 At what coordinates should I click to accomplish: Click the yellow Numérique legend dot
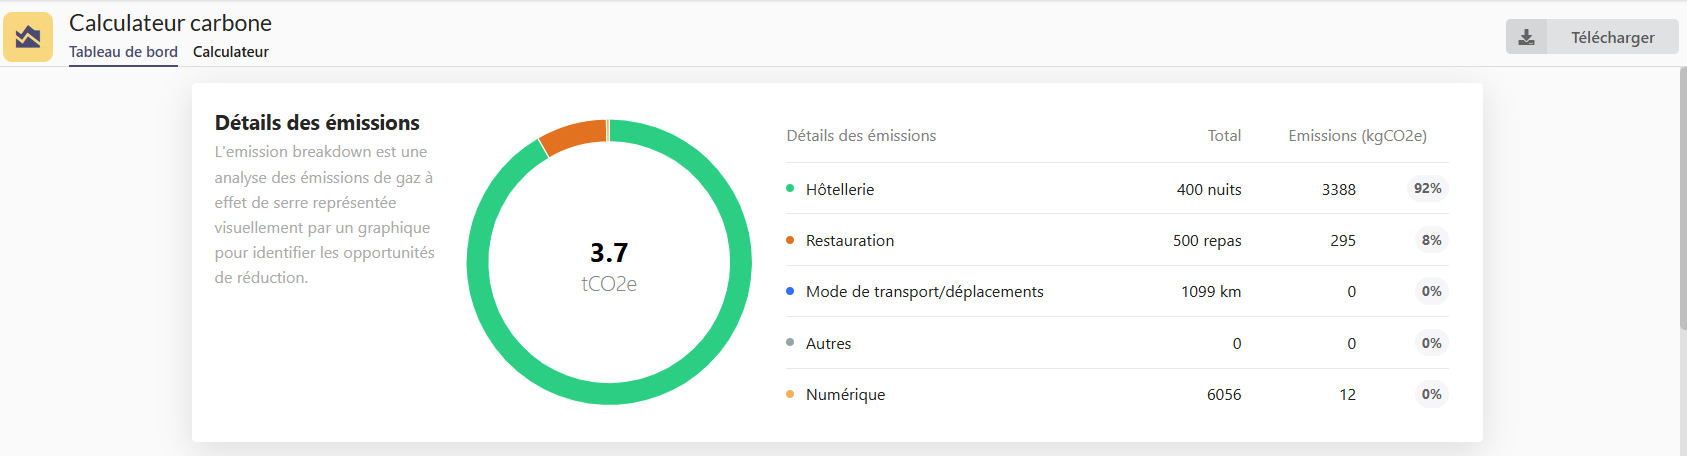click(790, 394)
